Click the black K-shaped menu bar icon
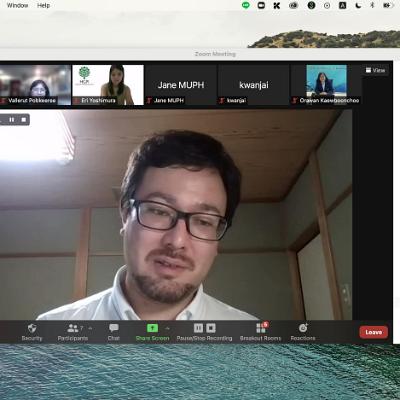This screenshot has width=400, height=400. 277,5
